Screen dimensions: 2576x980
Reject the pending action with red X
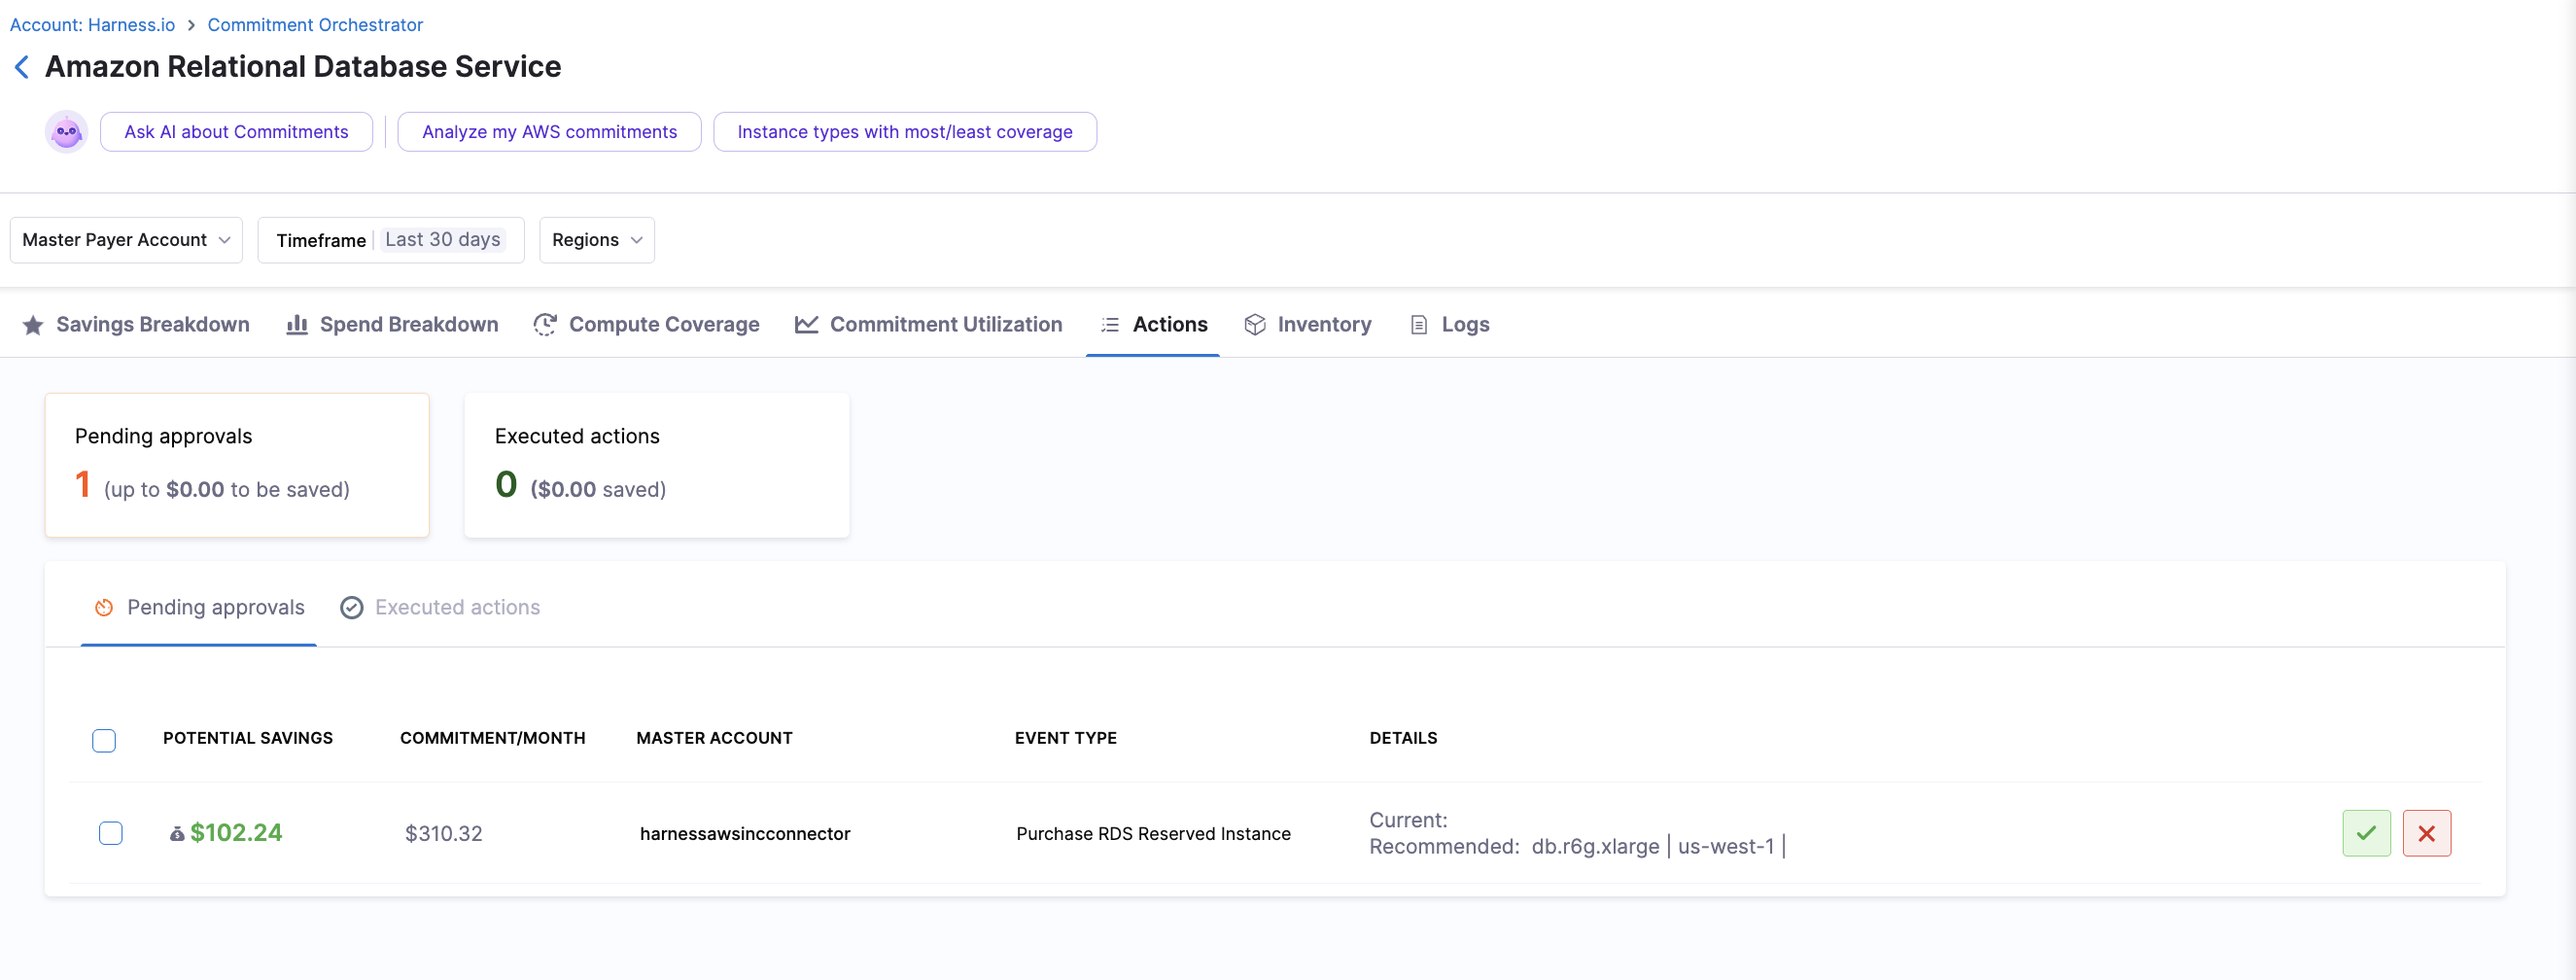[2425, 833]
